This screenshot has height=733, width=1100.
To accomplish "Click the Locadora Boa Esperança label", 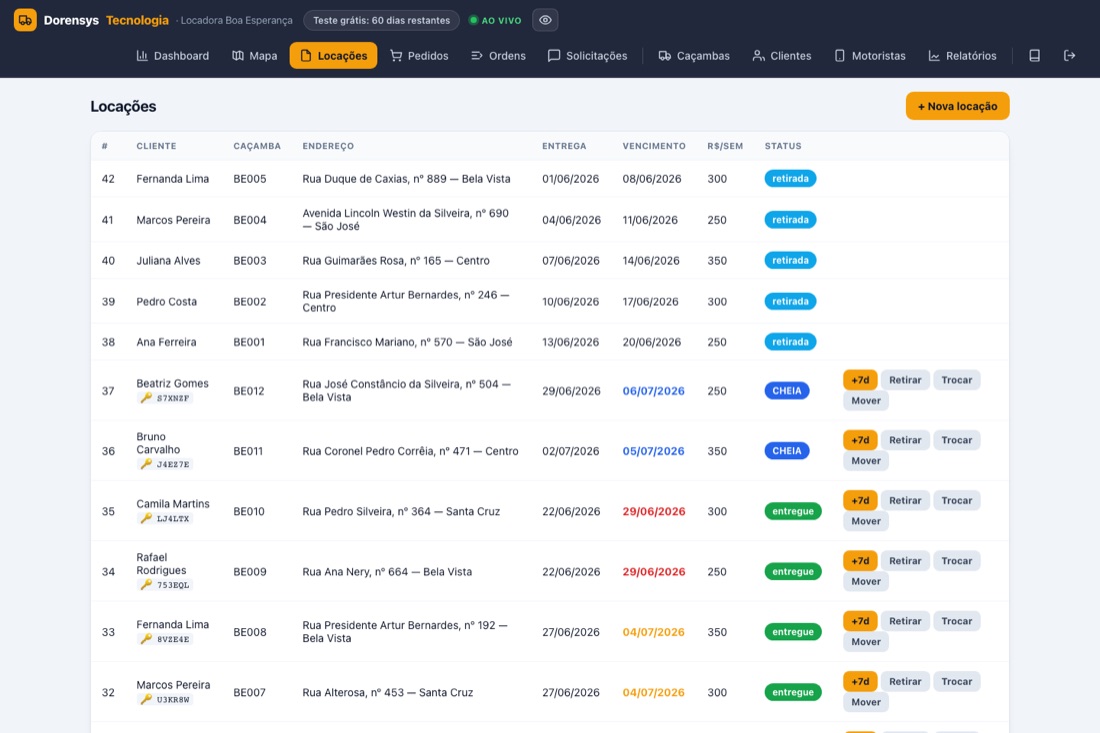I will click(x=236, y=20).
